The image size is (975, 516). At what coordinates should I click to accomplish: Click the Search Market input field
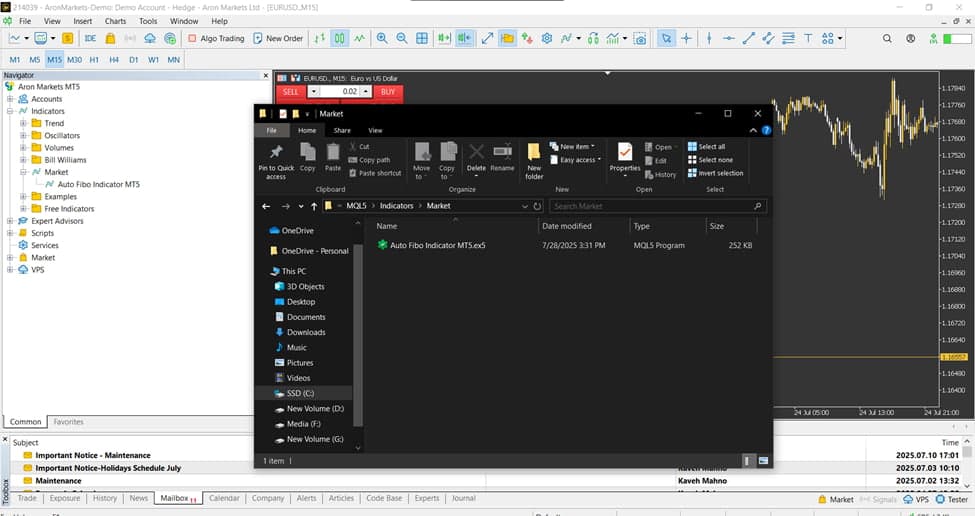pos(655,206)
